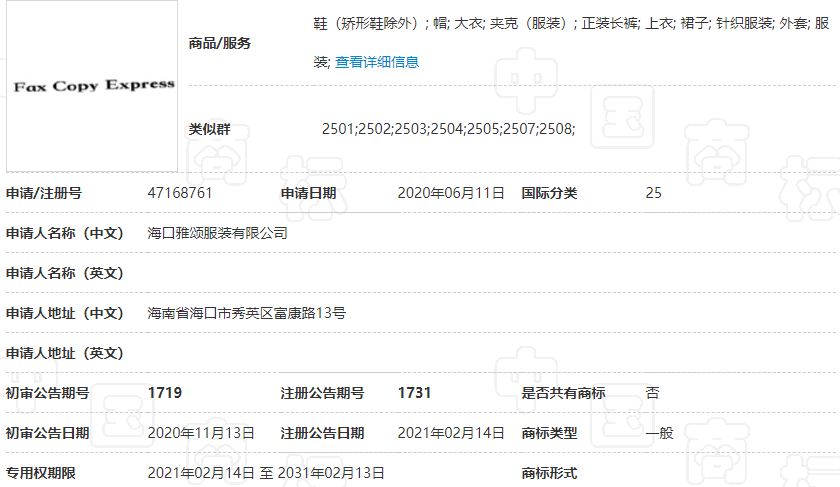This screenshot has width=840, height=487.
Task: Click the Fax Copy Express trademark image
Action: 92,86
